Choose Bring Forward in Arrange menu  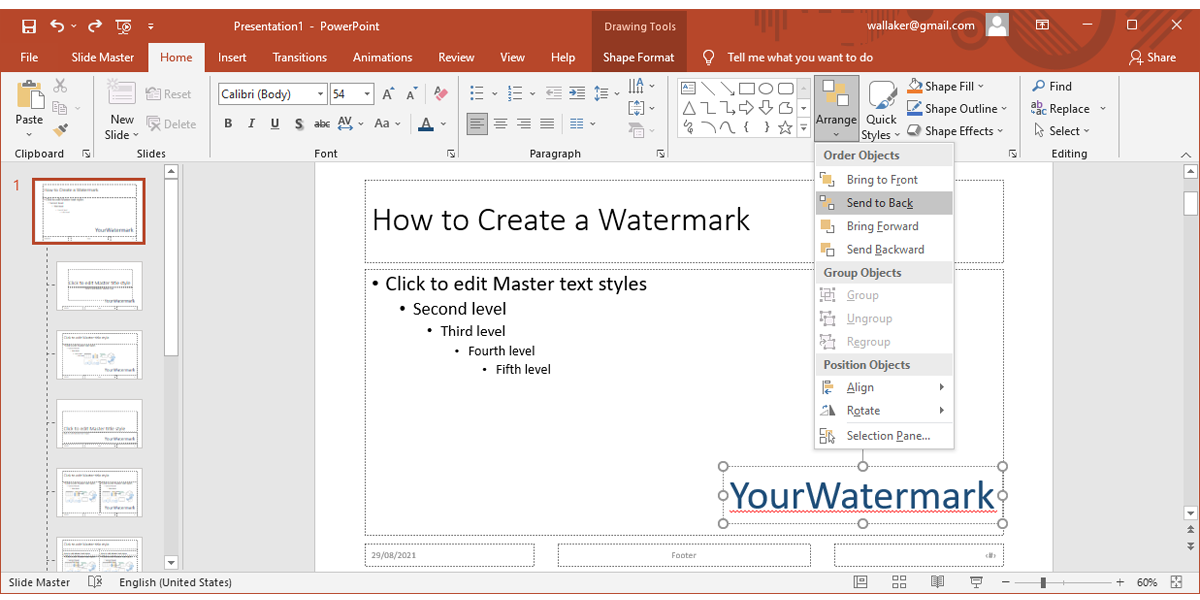884,226
